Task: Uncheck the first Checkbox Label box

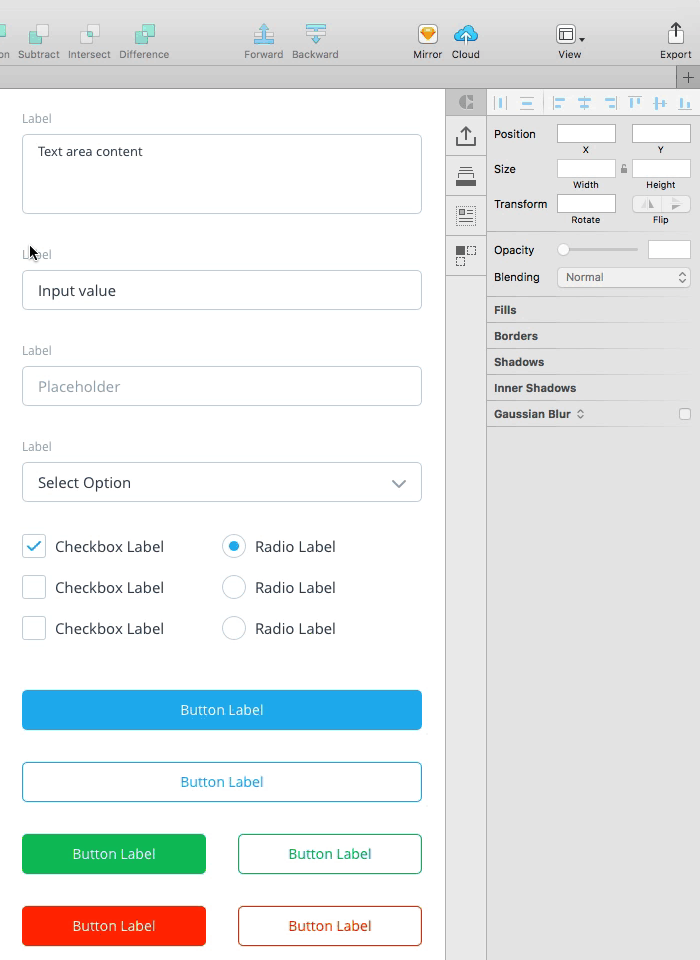Action: click(34, 546)
